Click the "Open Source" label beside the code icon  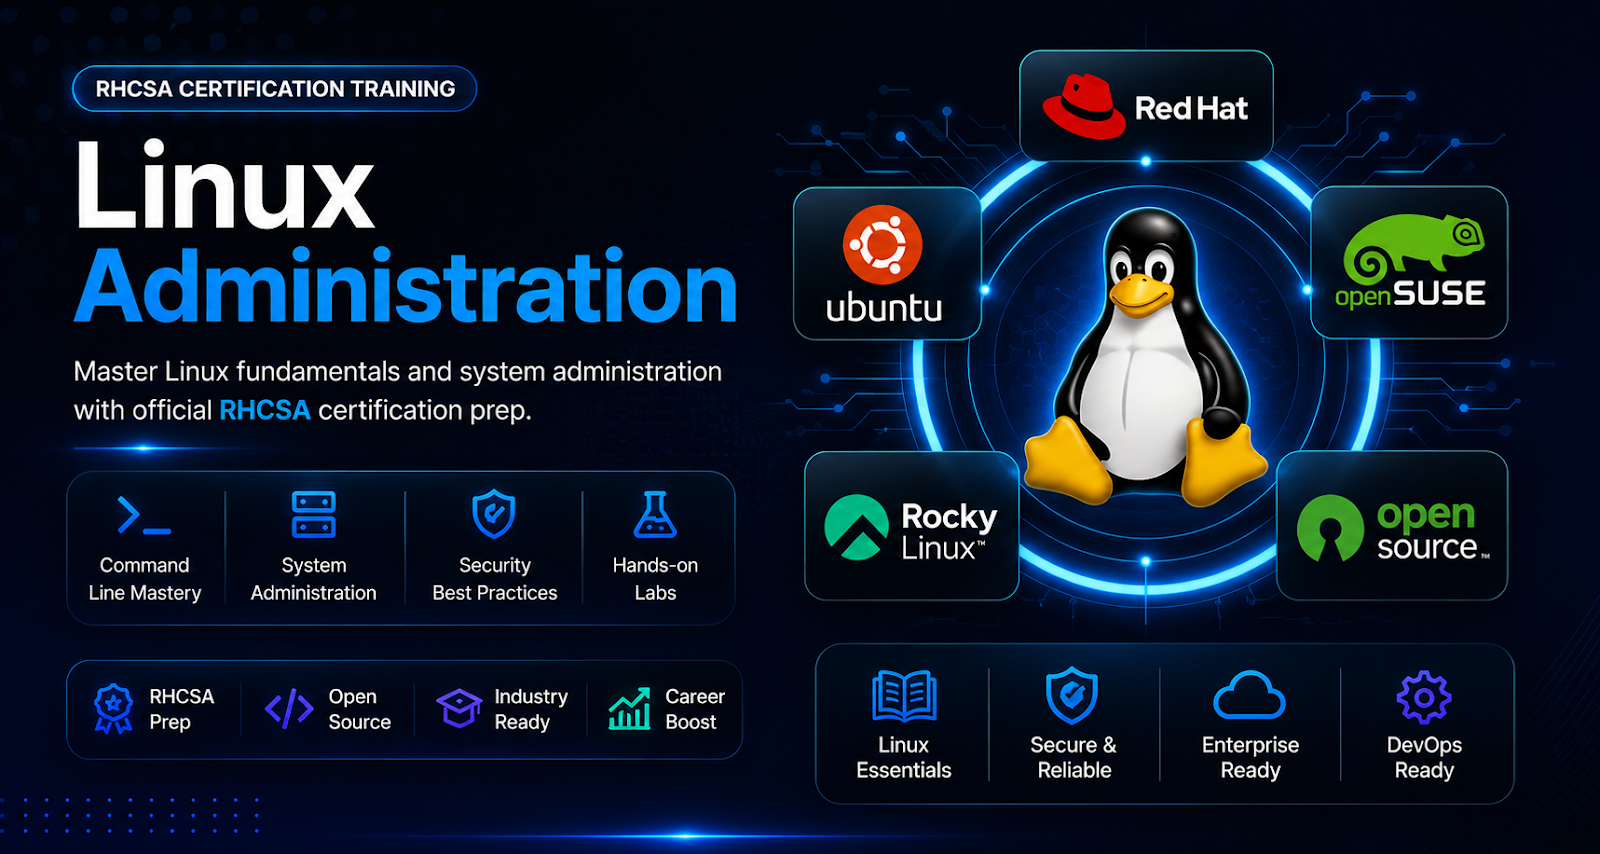click(359, 709)
